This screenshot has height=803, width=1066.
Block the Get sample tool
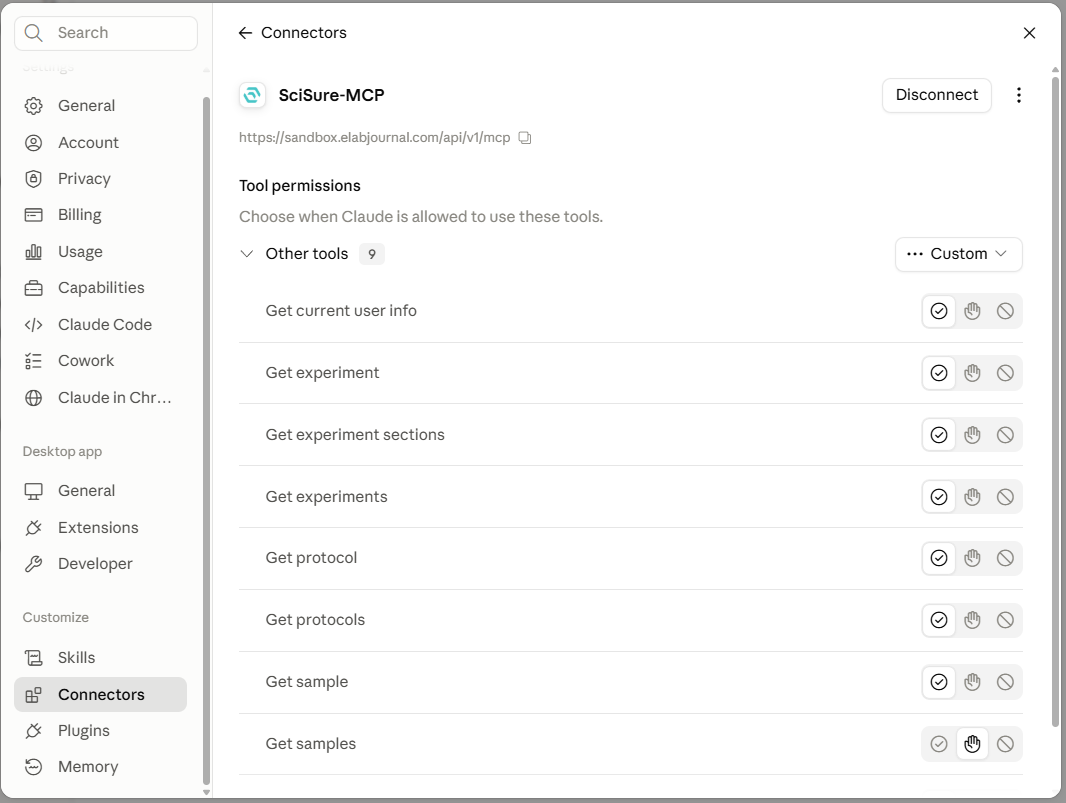pyautogui.click(x=1005, y=682)
